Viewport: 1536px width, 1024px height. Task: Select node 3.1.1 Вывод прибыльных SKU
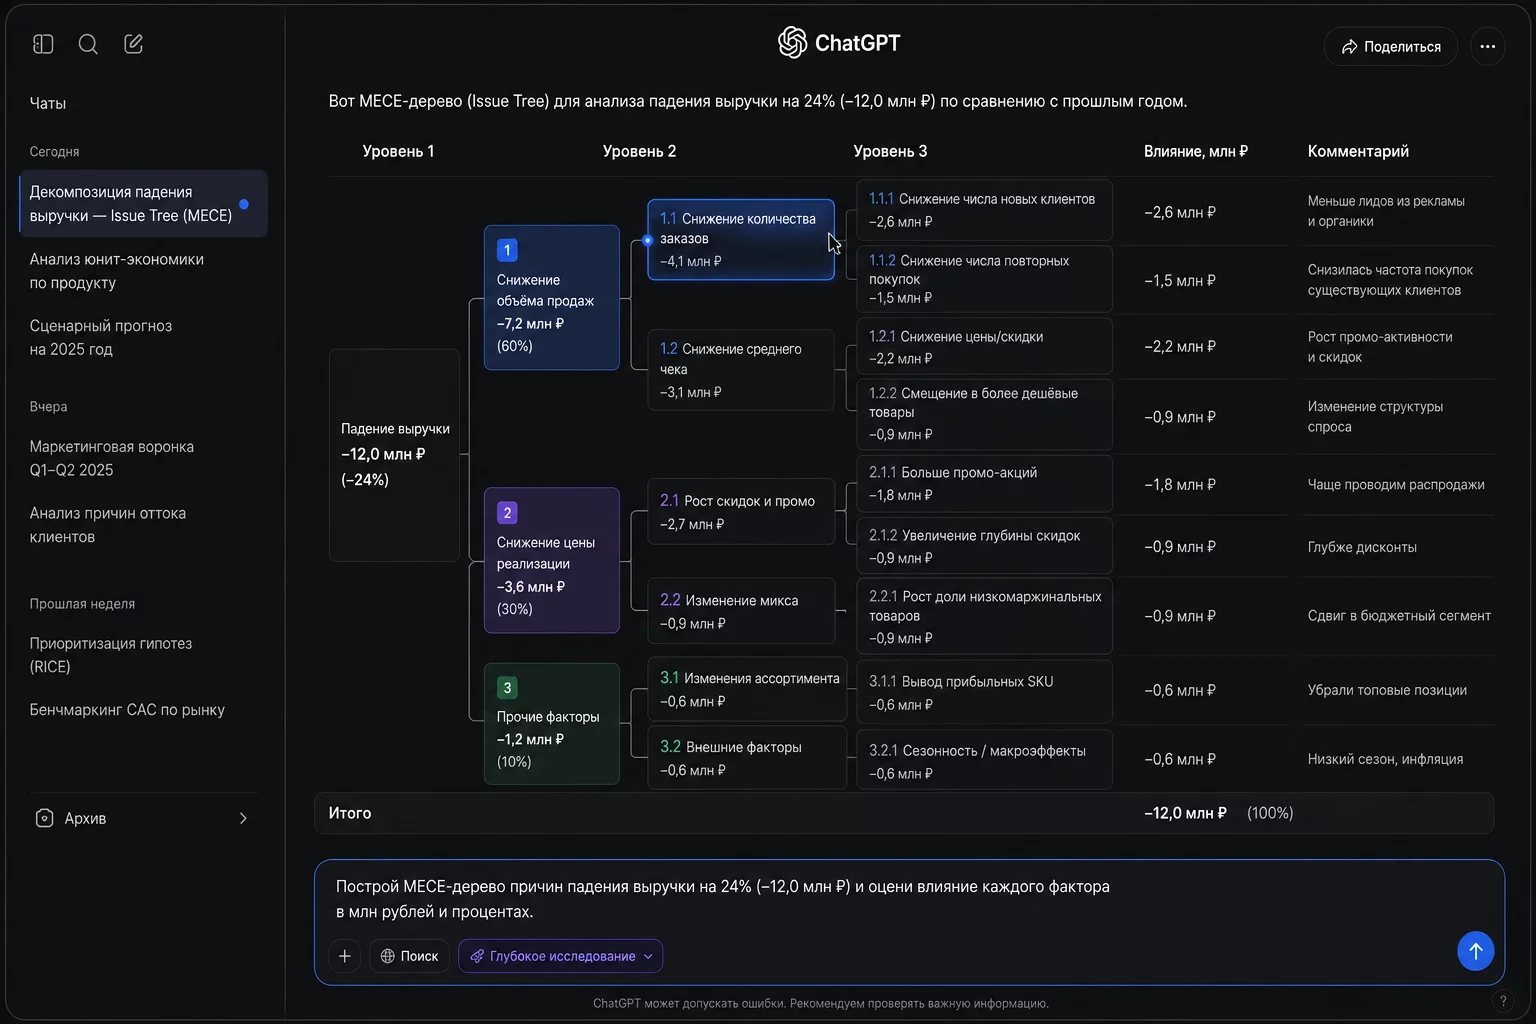(984, 692)
